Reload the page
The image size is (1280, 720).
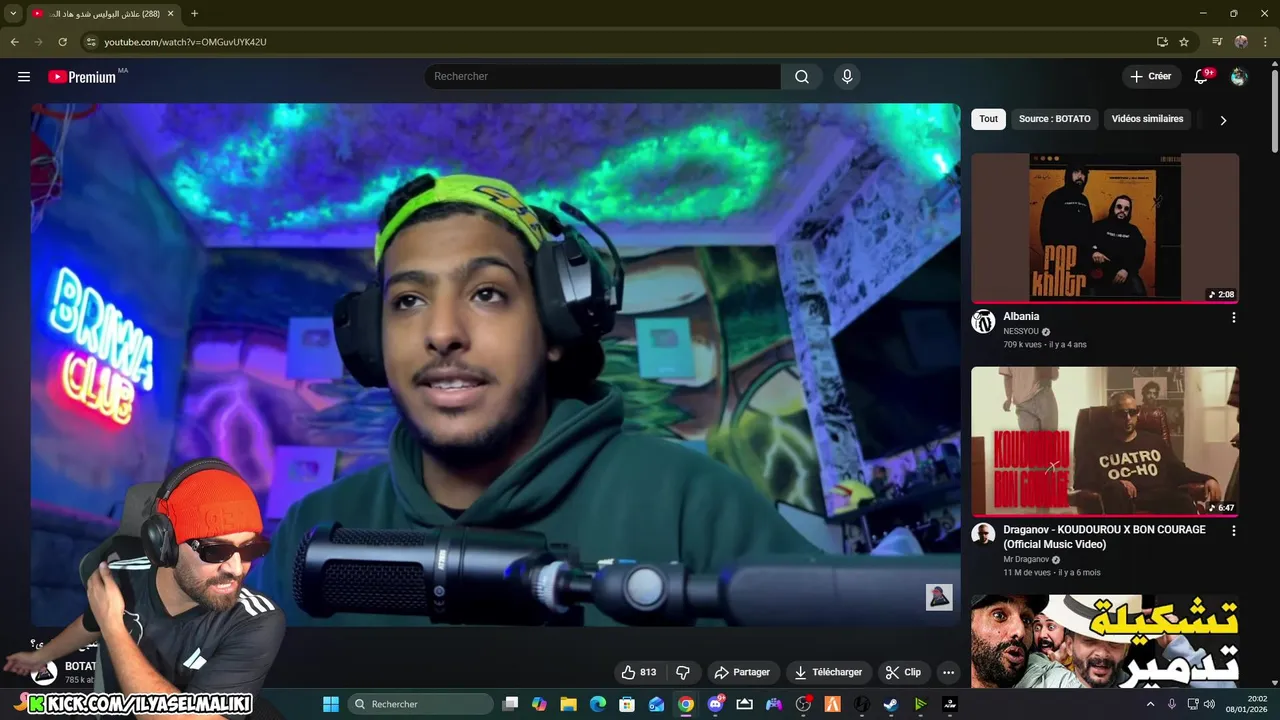62,42
